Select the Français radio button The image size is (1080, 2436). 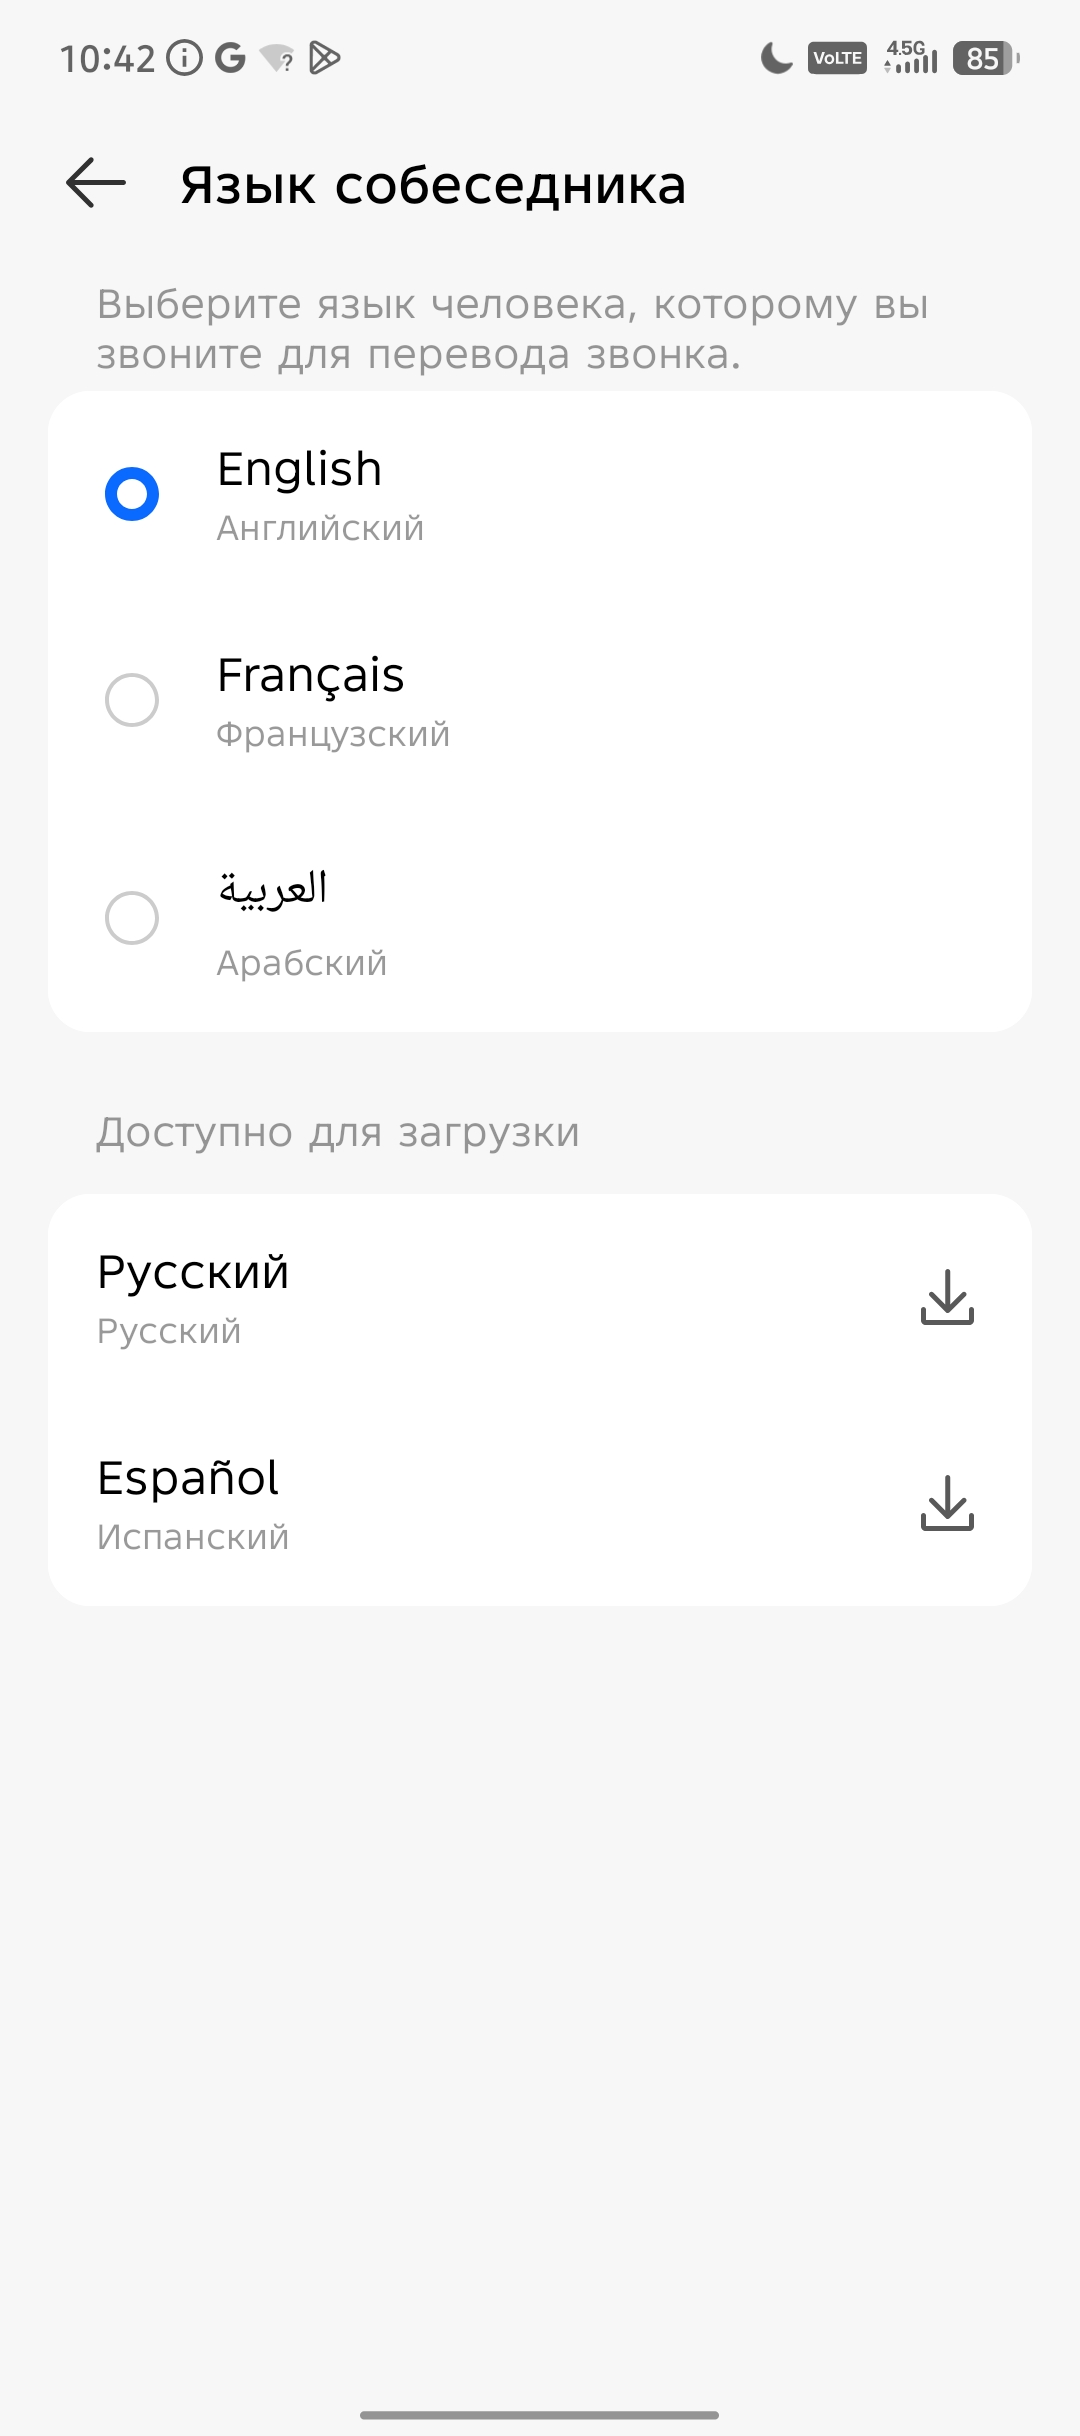tap(132, 700)
